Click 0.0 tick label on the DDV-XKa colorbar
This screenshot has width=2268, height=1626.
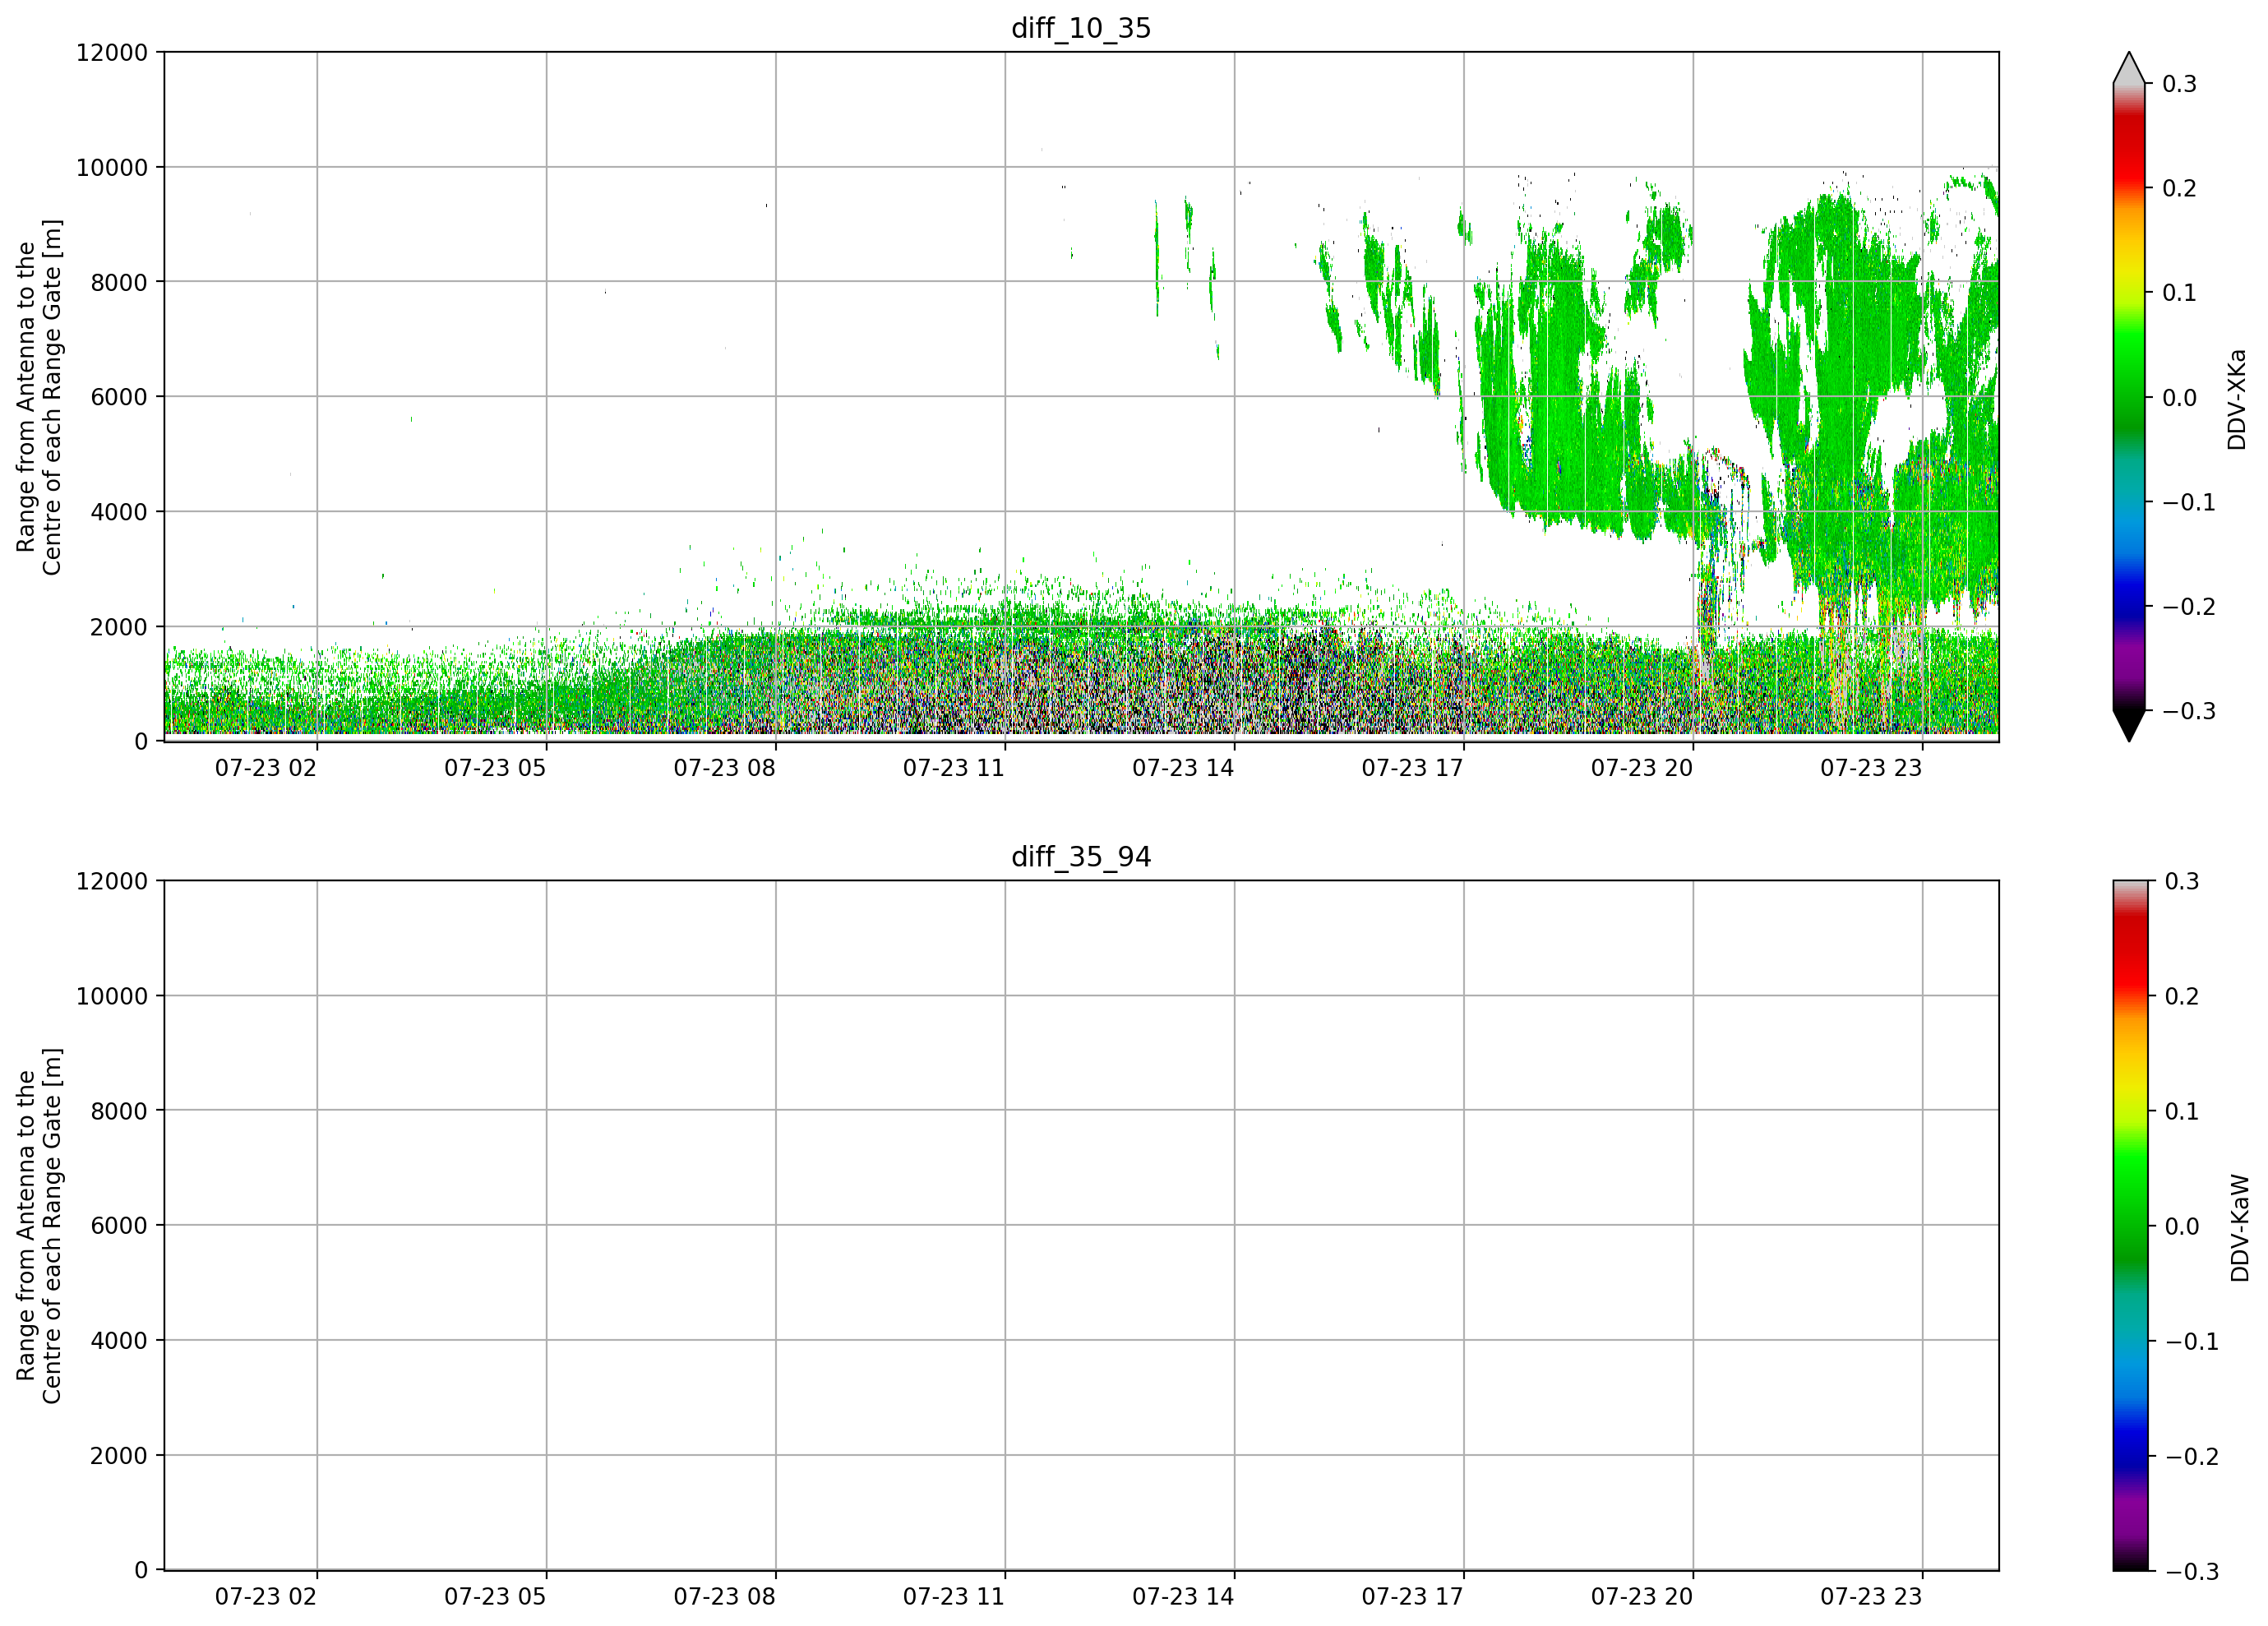point(2179,398)
